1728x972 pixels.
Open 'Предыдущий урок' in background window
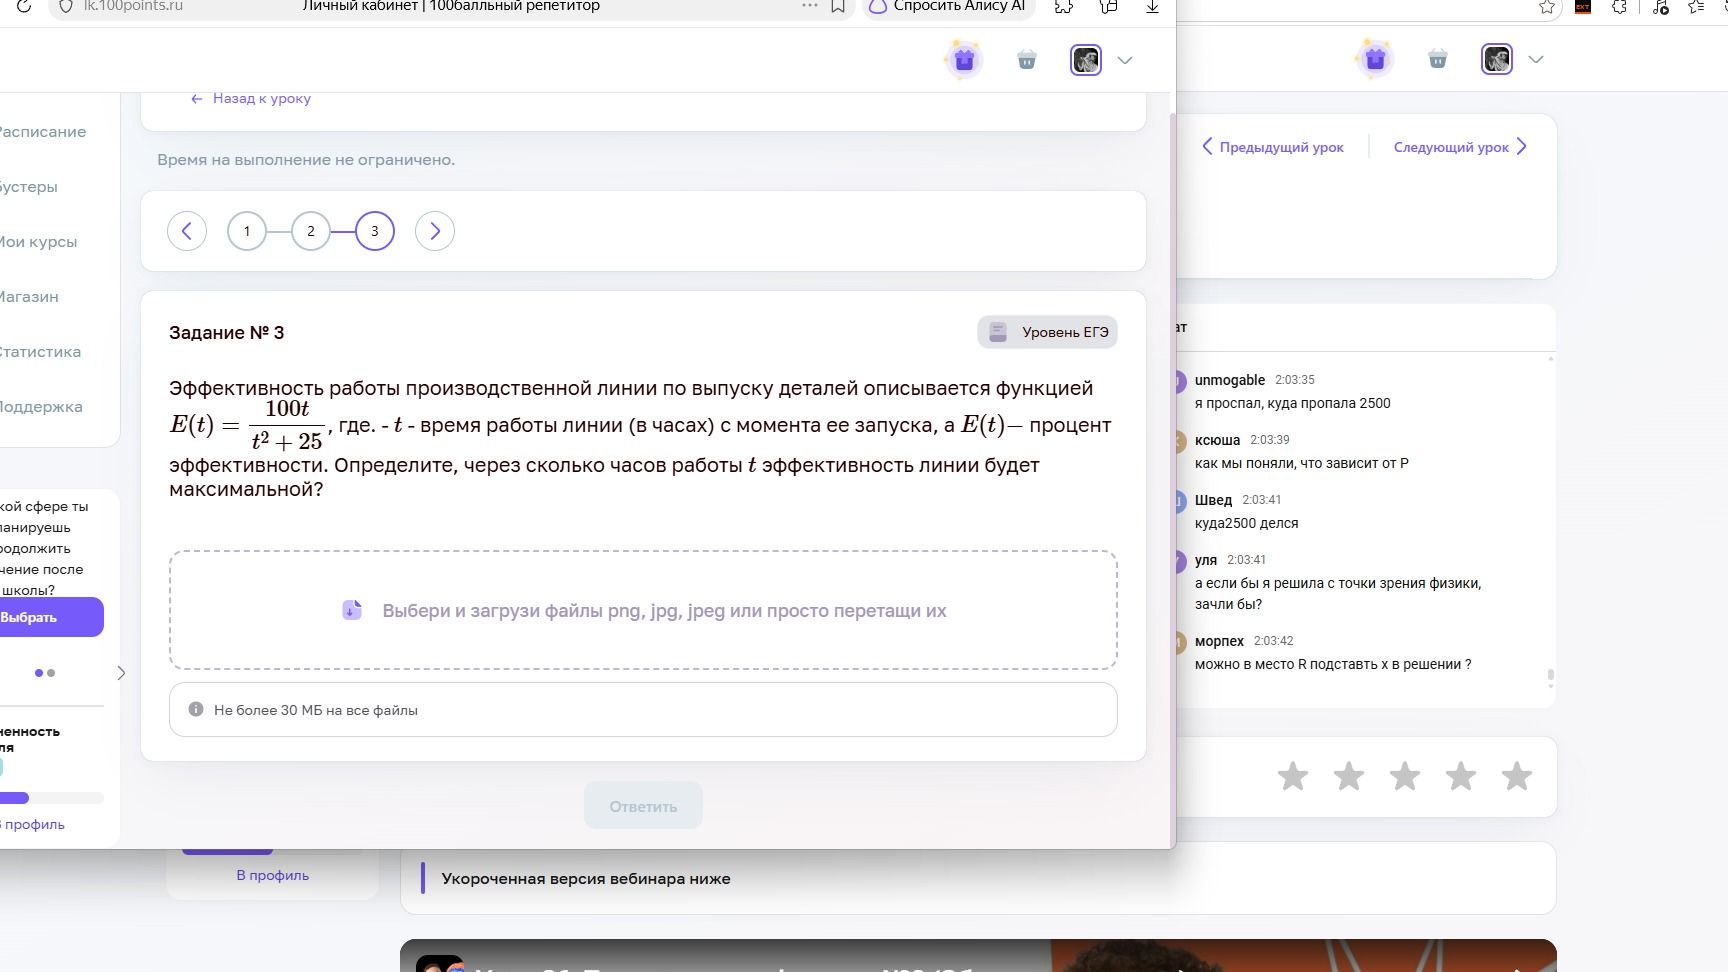[x=1272, y=147]
